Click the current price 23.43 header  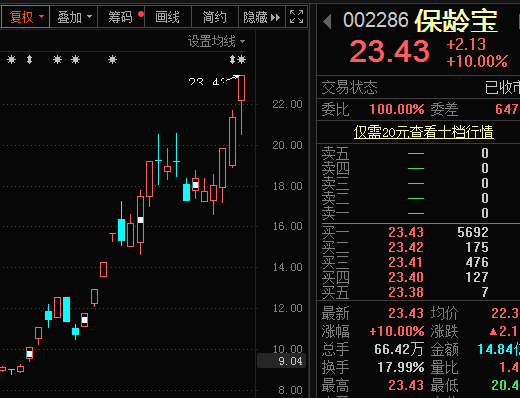click(x=389, y=51)
